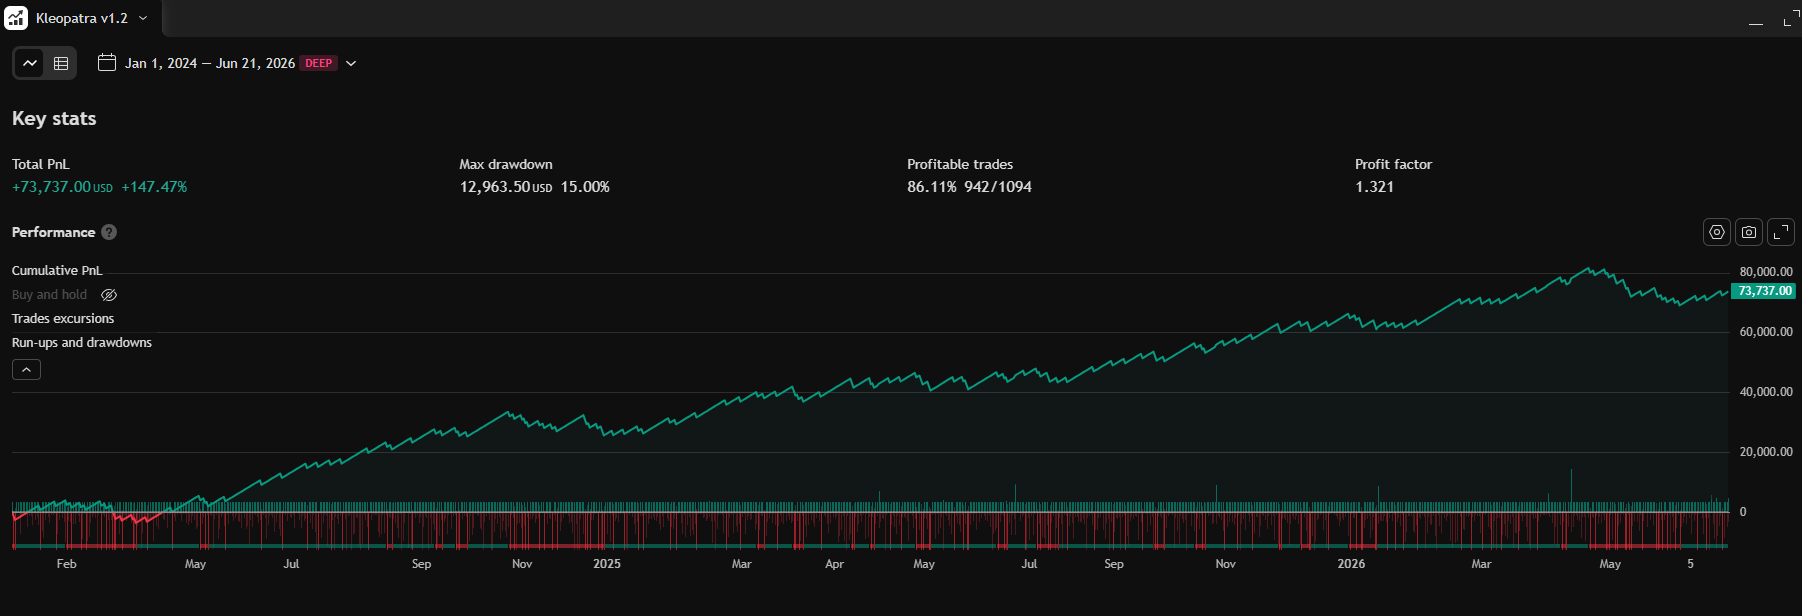
Task: Click the Profit factor value 1.321
Action: (1374, 187)
